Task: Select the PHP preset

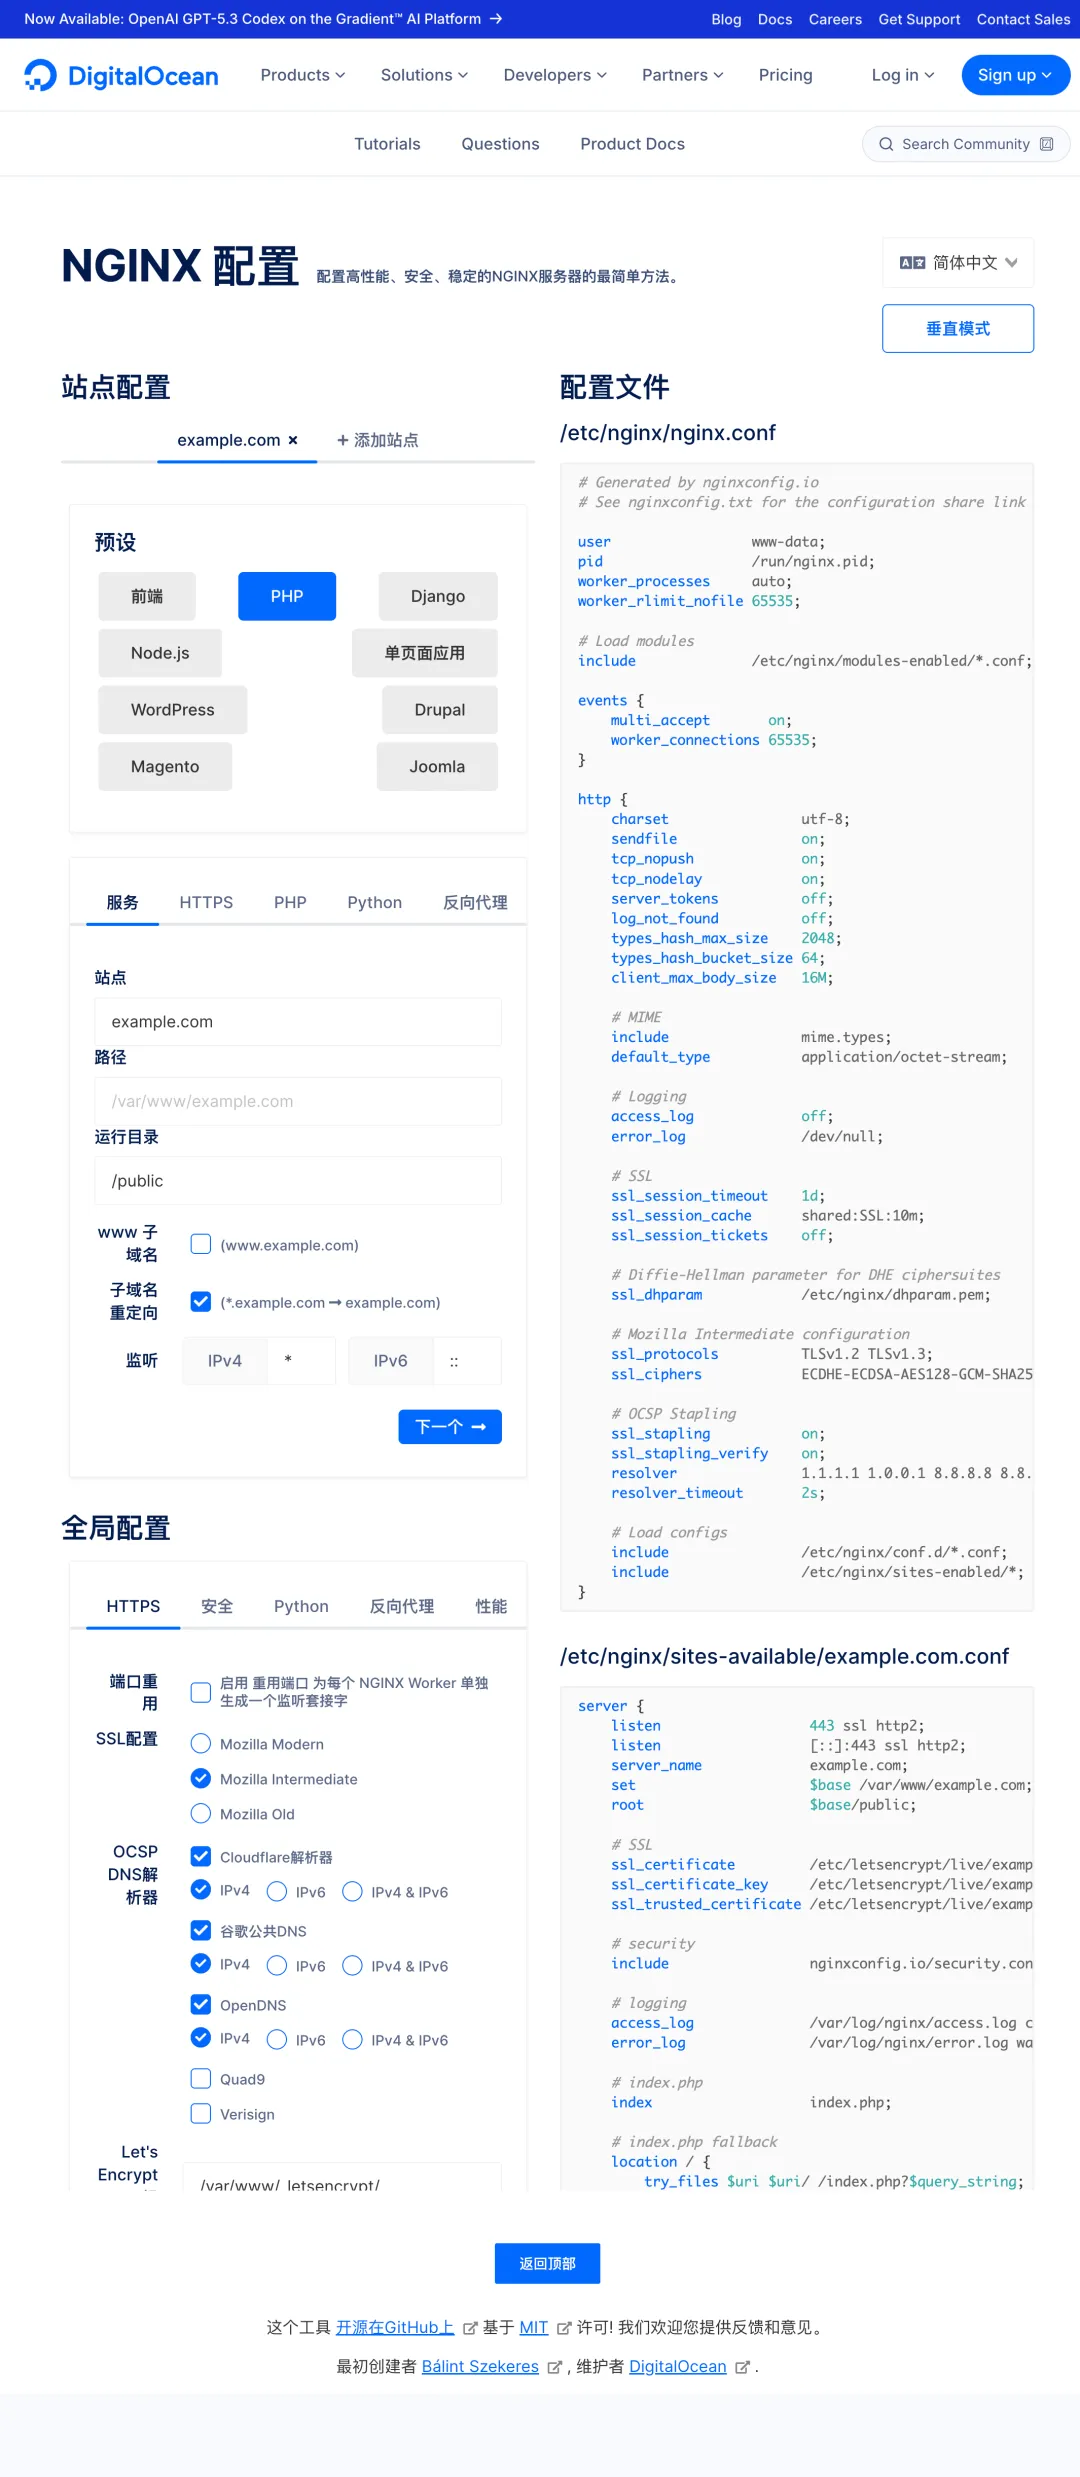Action: [x=287, y=596]
